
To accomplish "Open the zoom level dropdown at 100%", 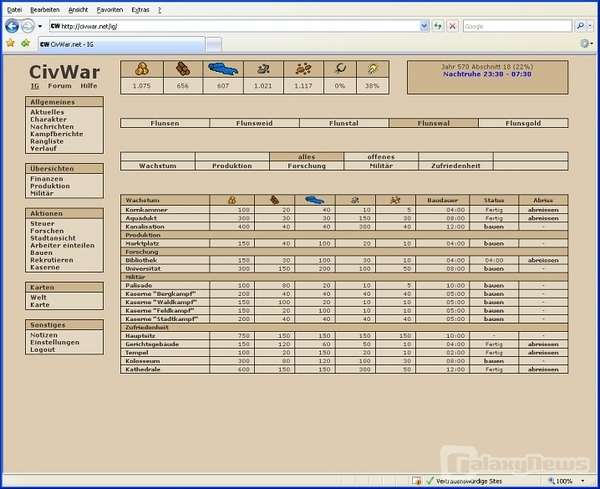I will (x=576, y=481).
